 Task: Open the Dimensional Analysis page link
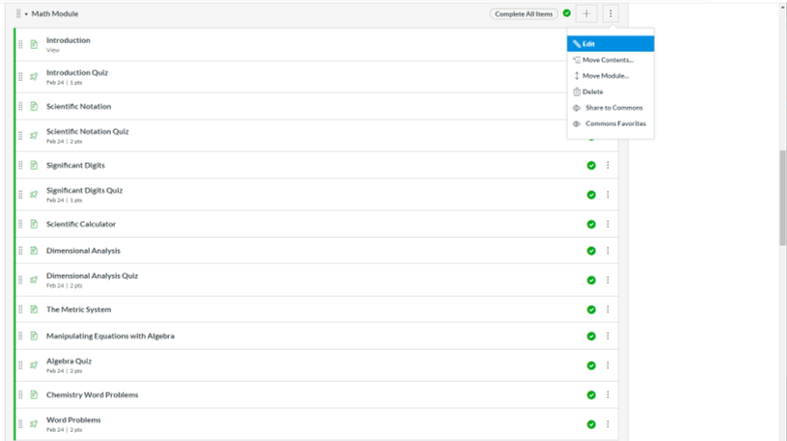[x=82, y=251]
